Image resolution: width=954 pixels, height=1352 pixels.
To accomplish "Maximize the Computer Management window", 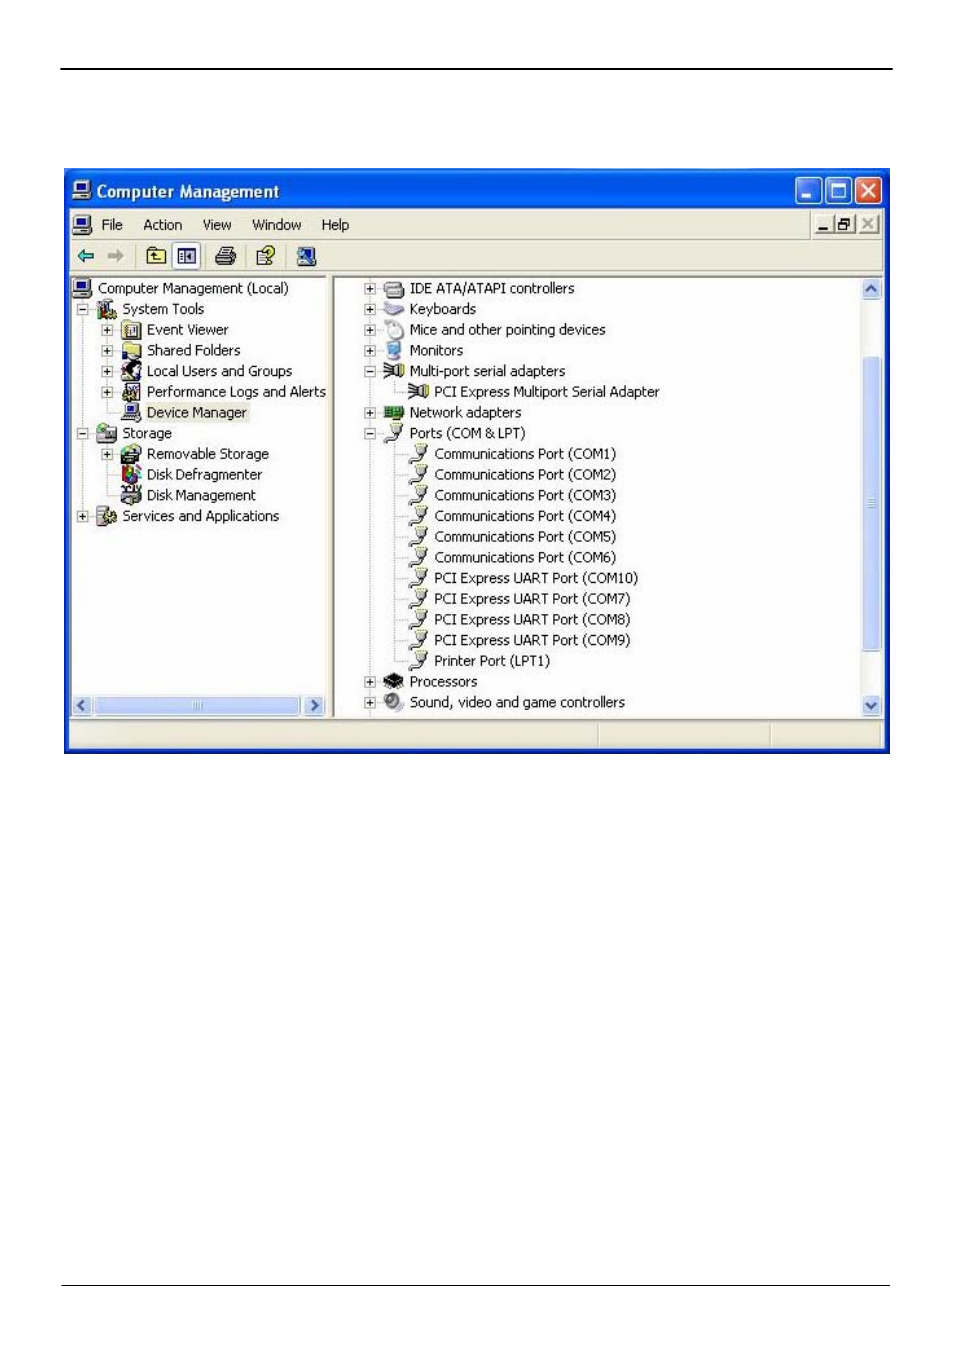I will point(838,191).
